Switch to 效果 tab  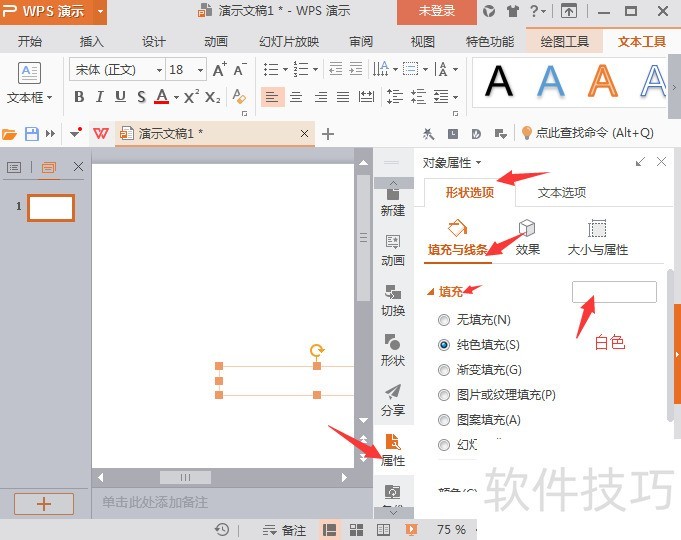point(527,237)
